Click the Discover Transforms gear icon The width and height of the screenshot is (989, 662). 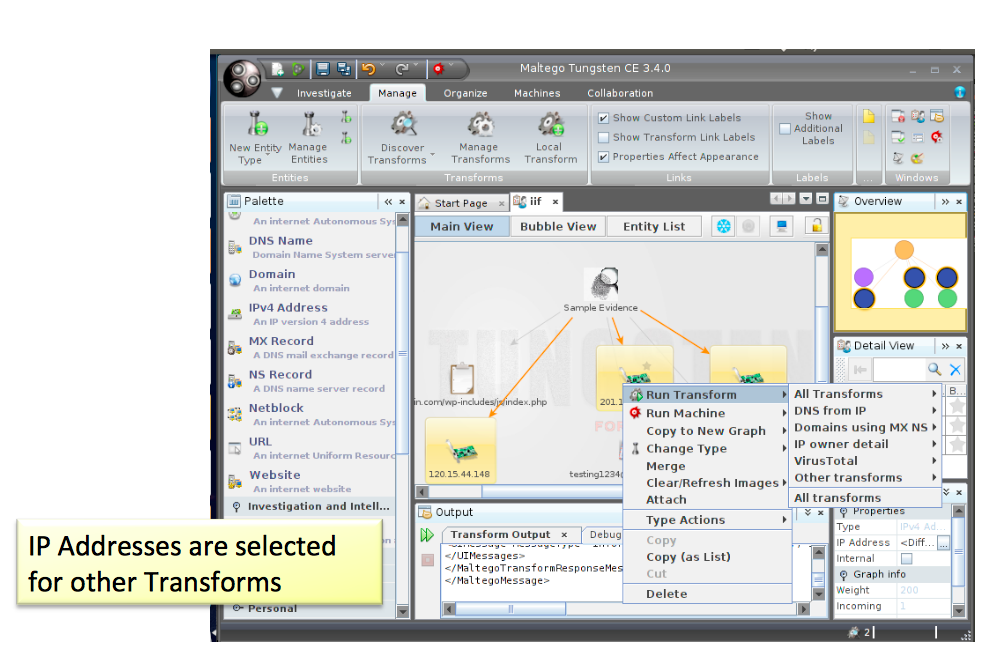tap(404, 124)
